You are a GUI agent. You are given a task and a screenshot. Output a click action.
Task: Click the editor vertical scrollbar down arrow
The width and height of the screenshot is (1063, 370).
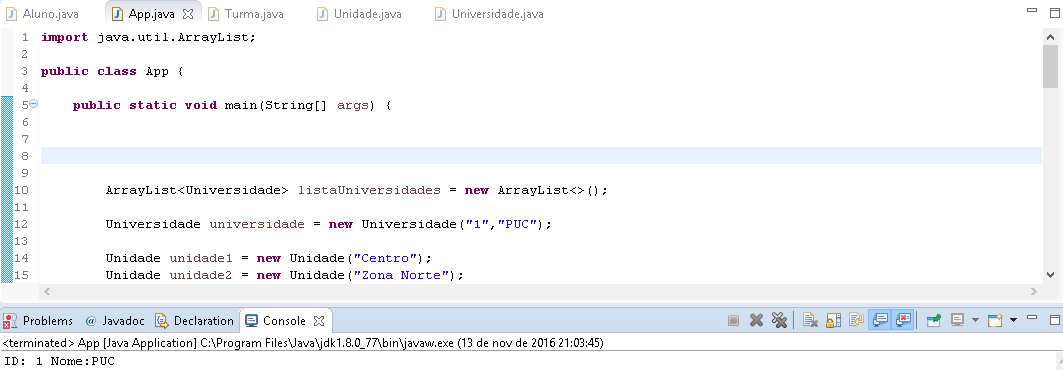1050,274
